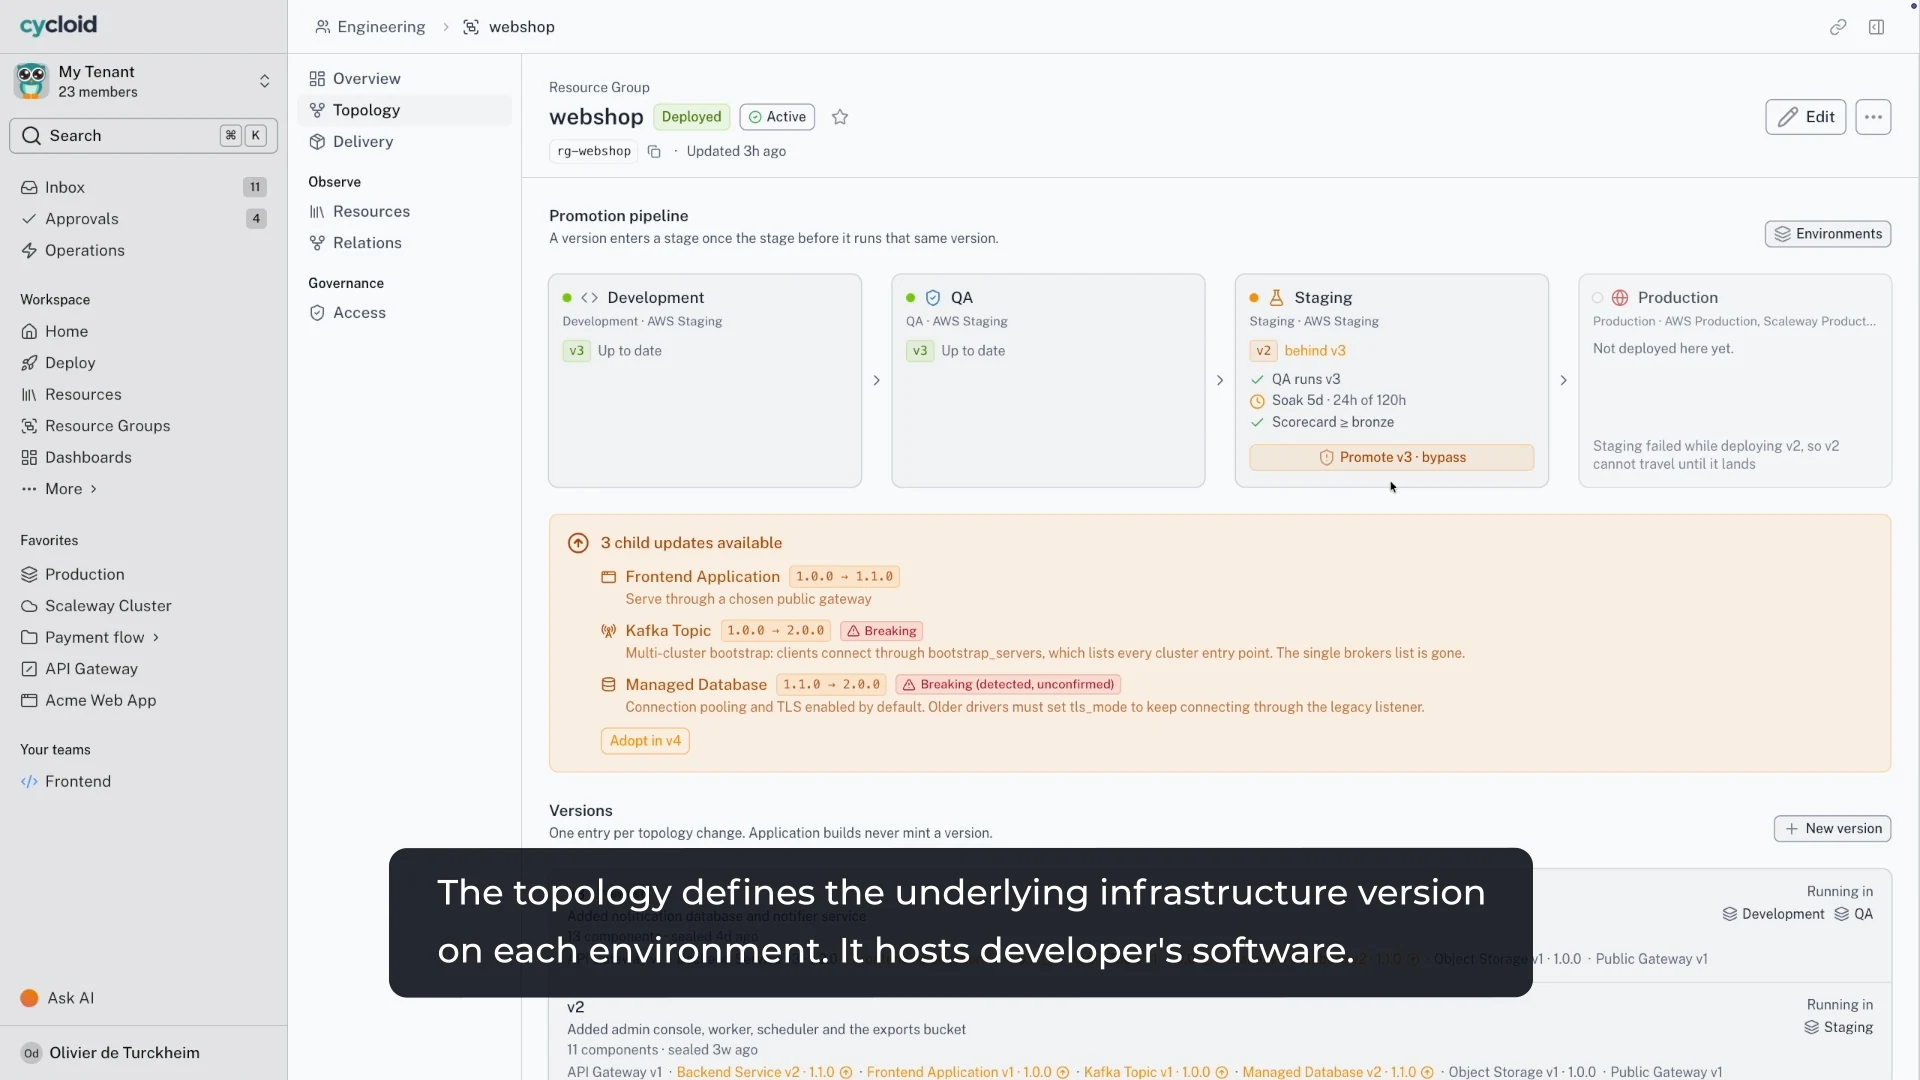Create a New version

pyautogui.click(x=1832, y=829)
